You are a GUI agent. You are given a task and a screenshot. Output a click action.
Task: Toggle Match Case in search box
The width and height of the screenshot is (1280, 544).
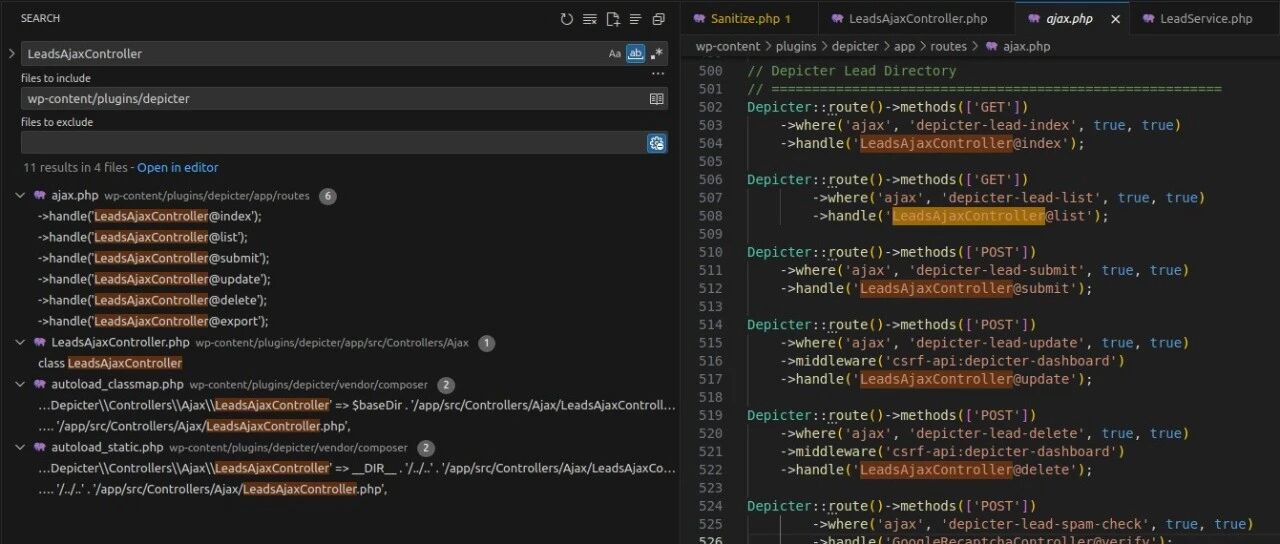click(x=615, y=54)
